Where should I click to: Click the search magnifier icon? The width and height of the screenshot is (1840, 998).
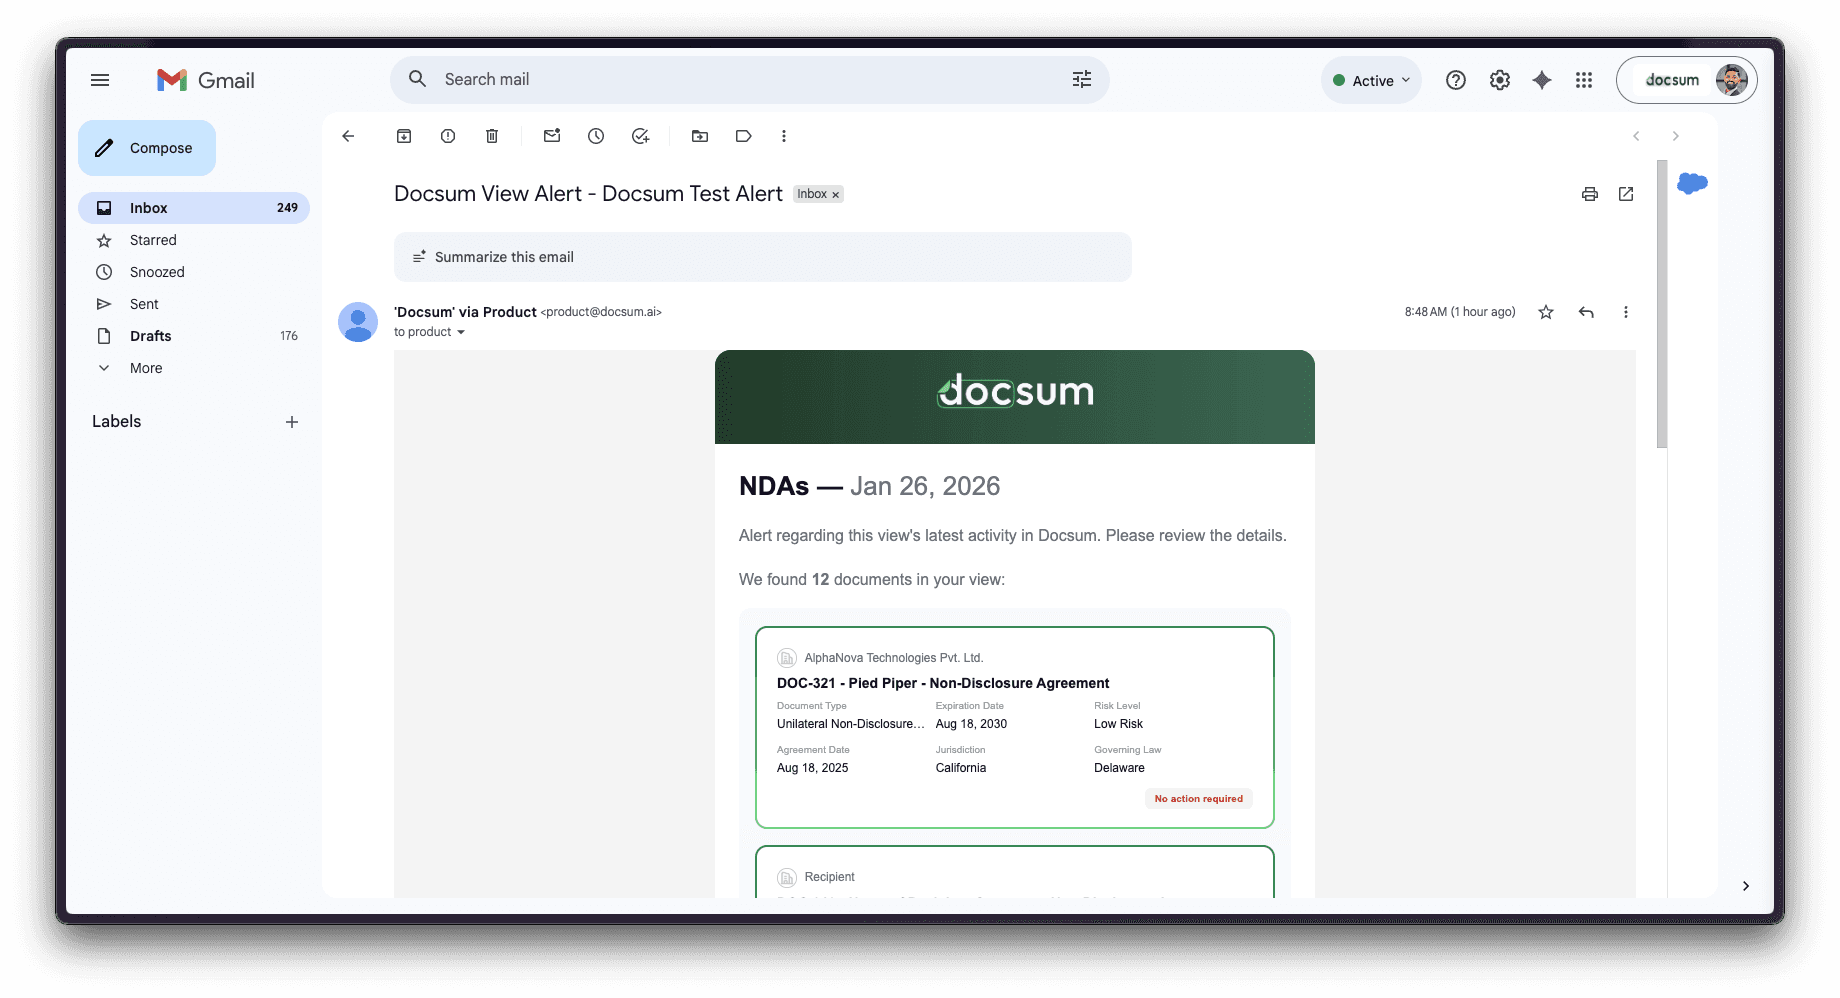418,79
